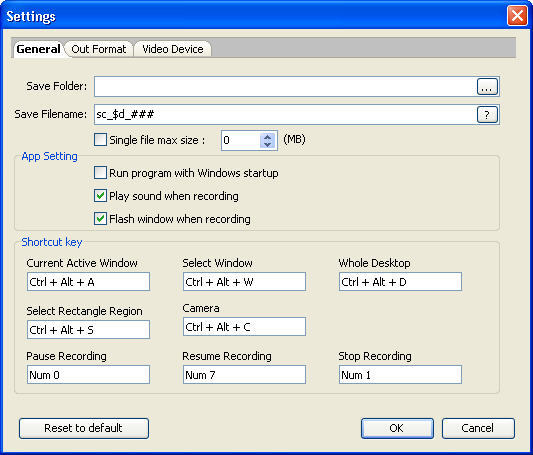Viewport: 533px width, 455px height.
Task: Edit Stop Recording shortcut field
Action: [400, 375]
